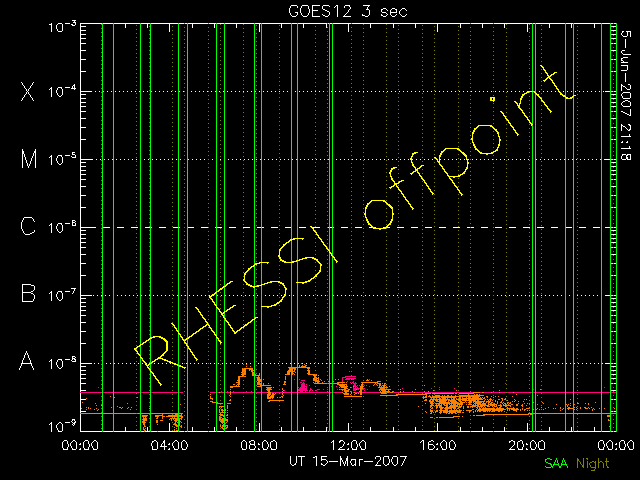Select the 10^-8 flux axis value

(x=62, y=363)
